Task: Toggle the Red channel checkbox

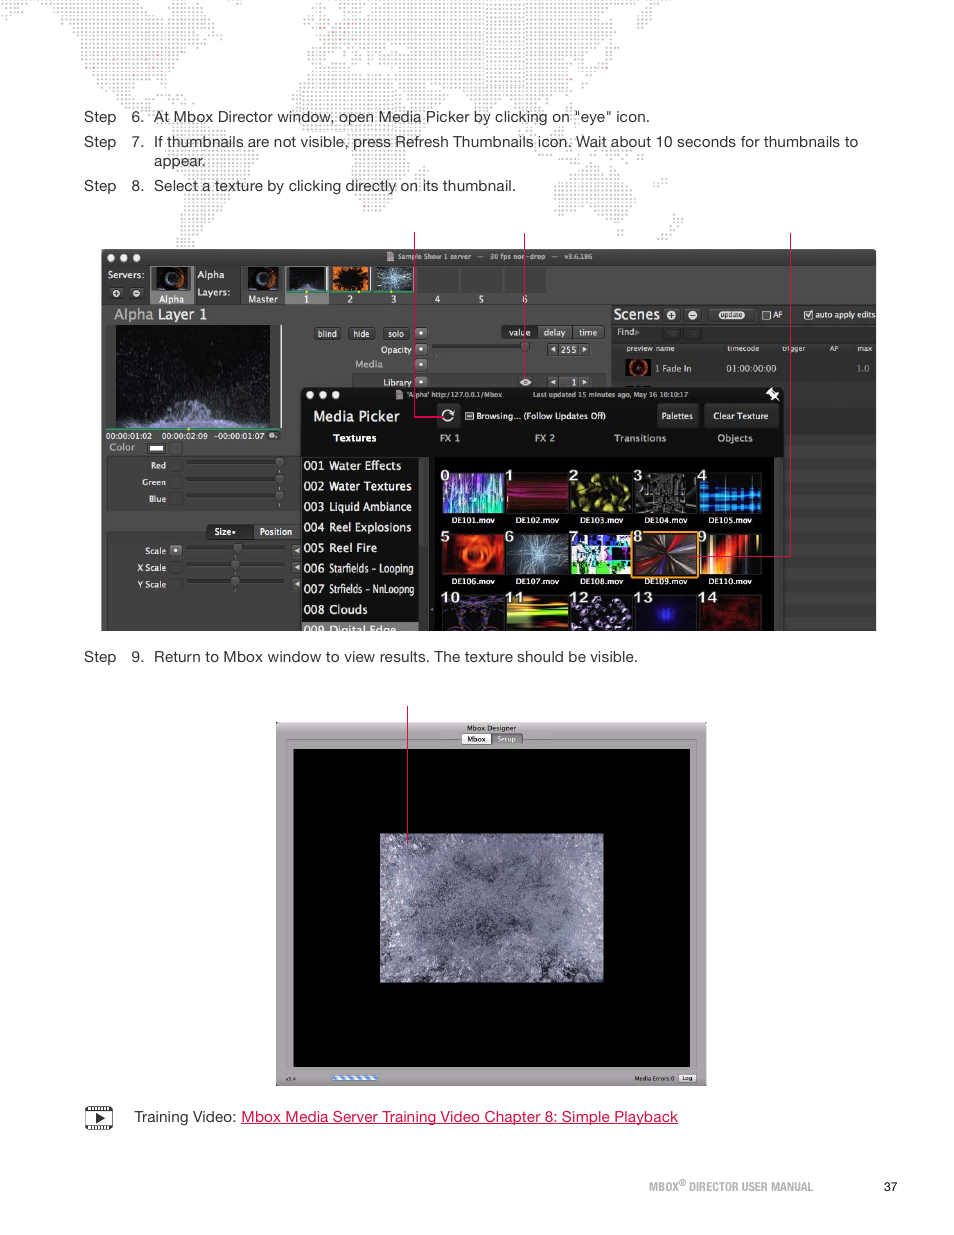Action: coord(176,465)
